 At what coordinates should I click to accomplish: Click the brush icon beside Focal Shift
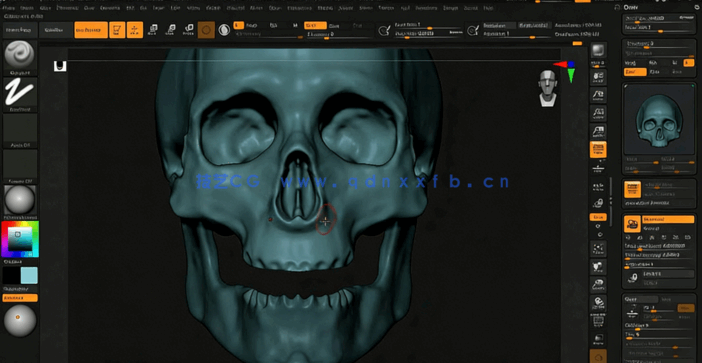click(384, 30)
